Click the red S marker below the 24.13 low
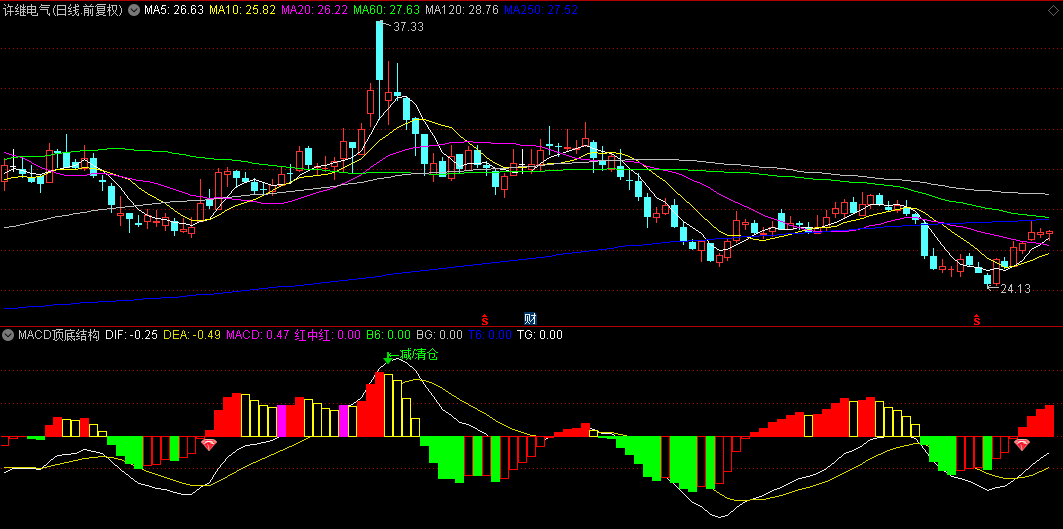 click(x=977, y=319)
